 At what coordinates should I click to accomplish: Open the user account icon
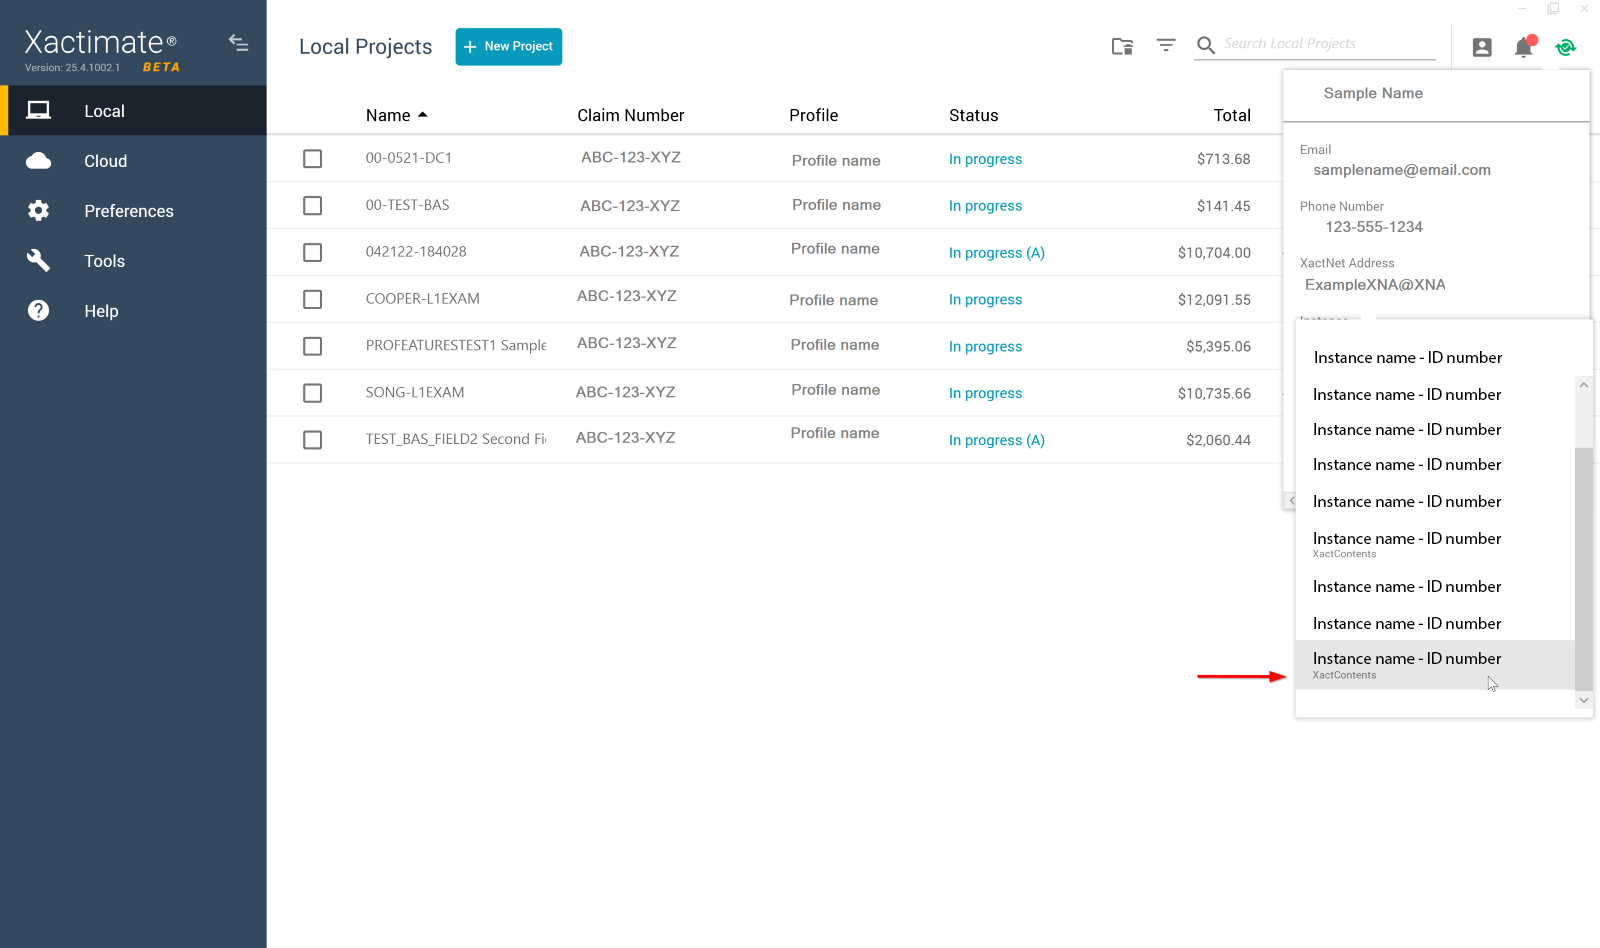coord(1482,47)
